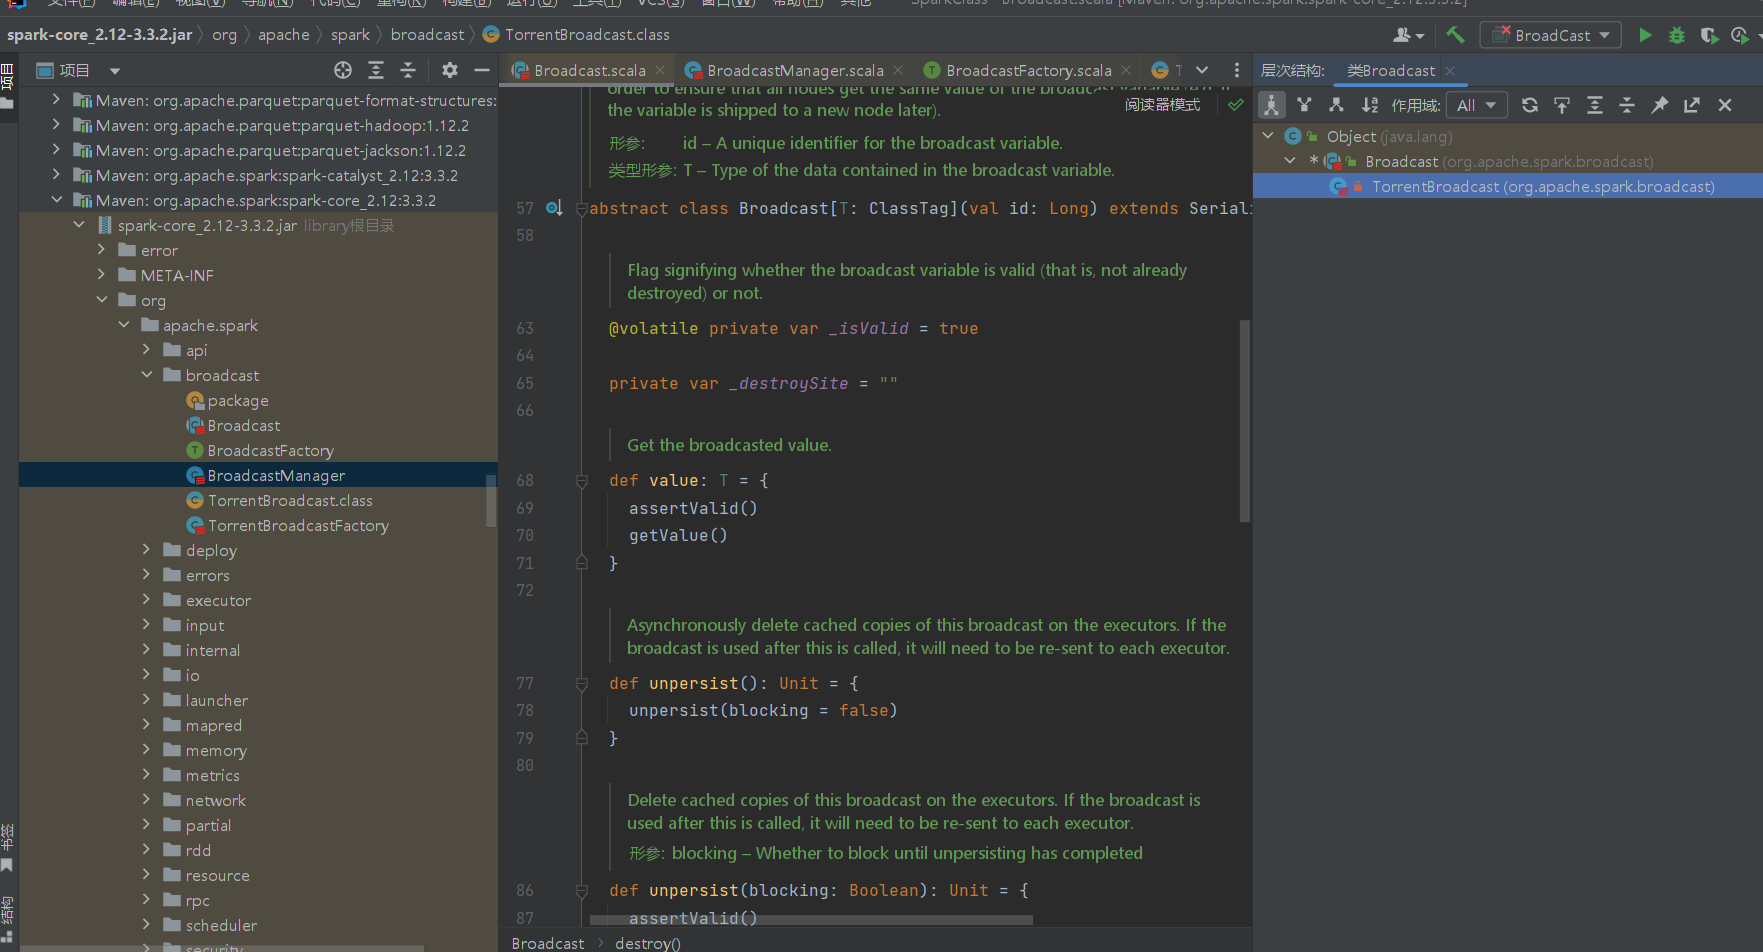Start debugging with the bug icon
This screenshot has width=1763, height=952.
tap(1677, 35)
